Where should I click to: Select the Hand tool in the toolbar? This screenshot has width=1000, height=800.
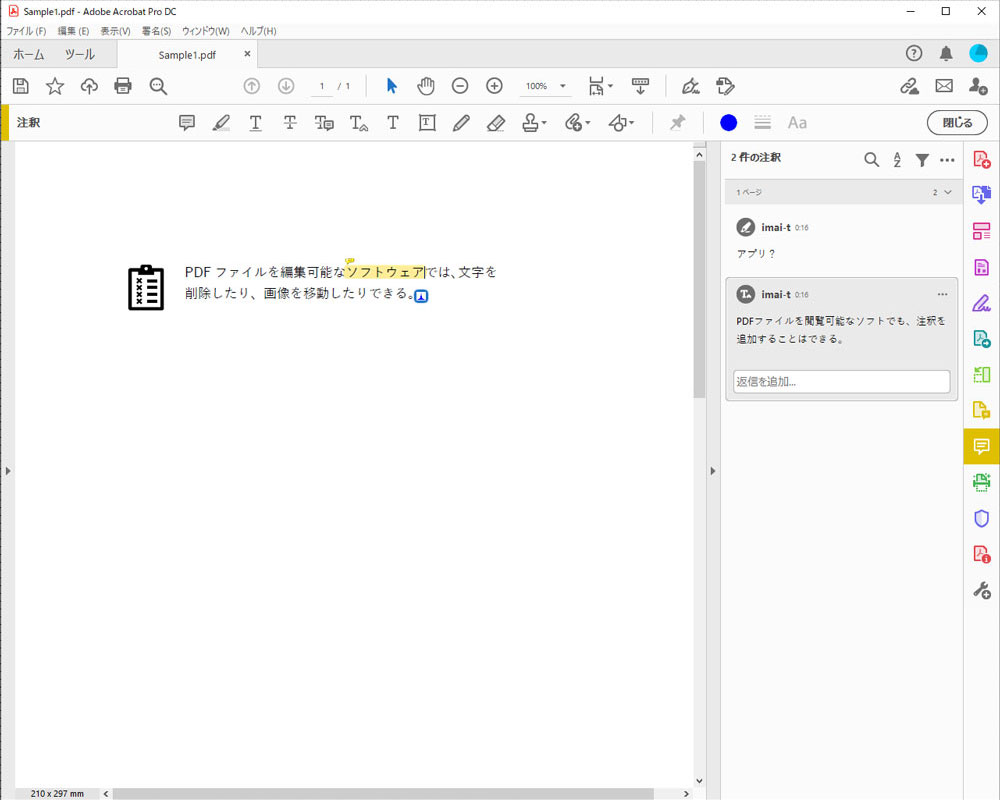click(426, 86)
